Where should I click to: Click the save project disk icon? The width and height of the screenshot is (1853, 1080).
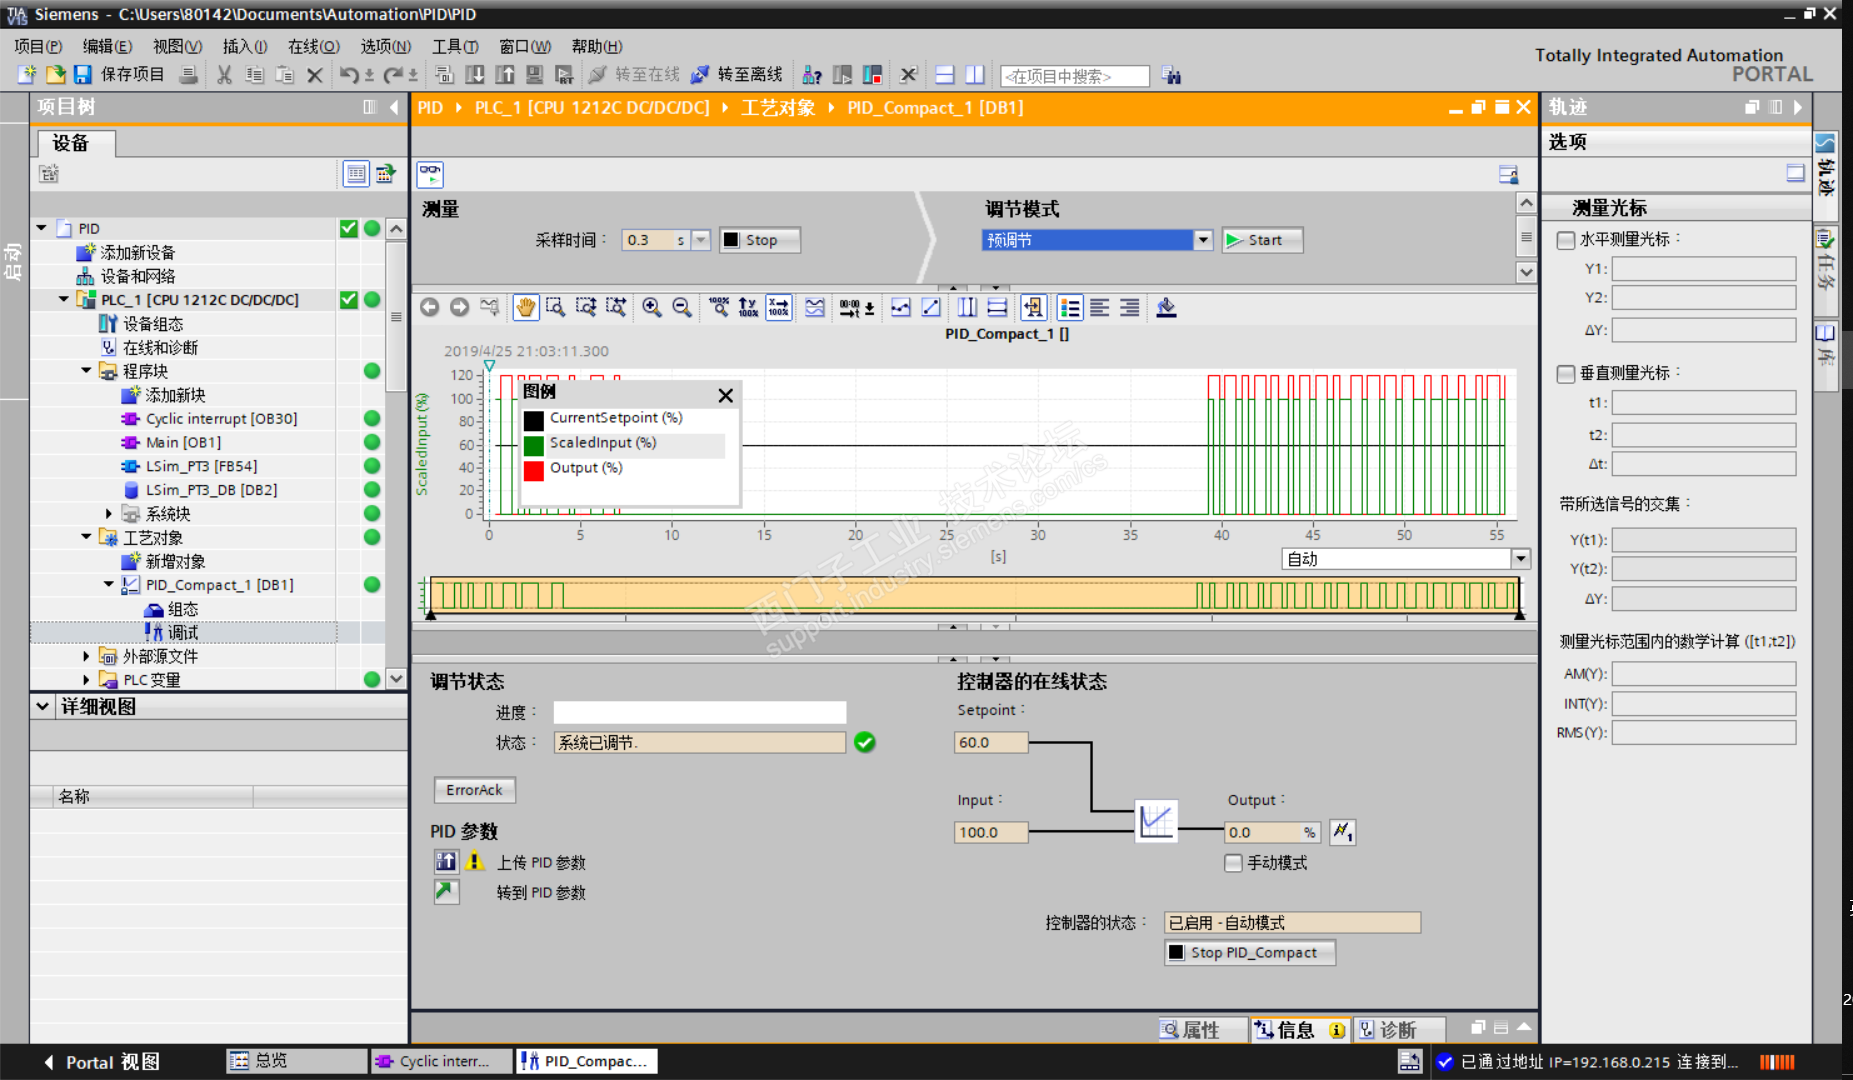82,75
